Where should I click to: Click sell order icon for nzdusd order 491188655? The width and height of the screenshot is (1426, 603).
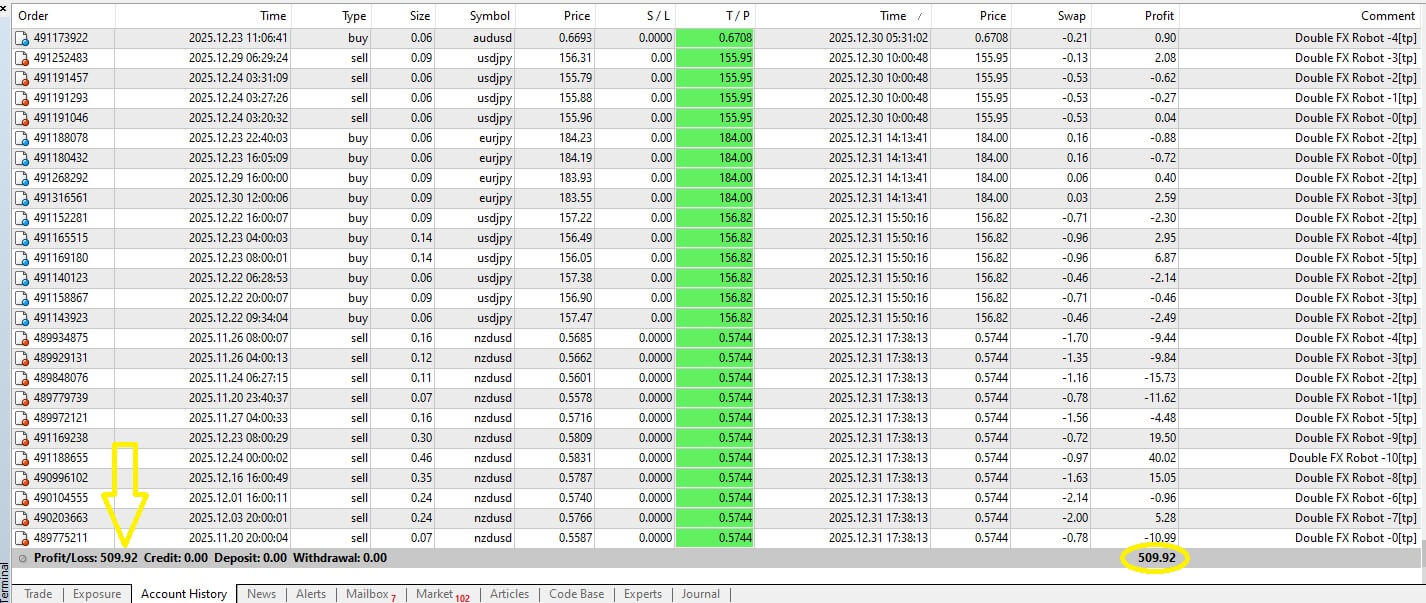point(22,458)
